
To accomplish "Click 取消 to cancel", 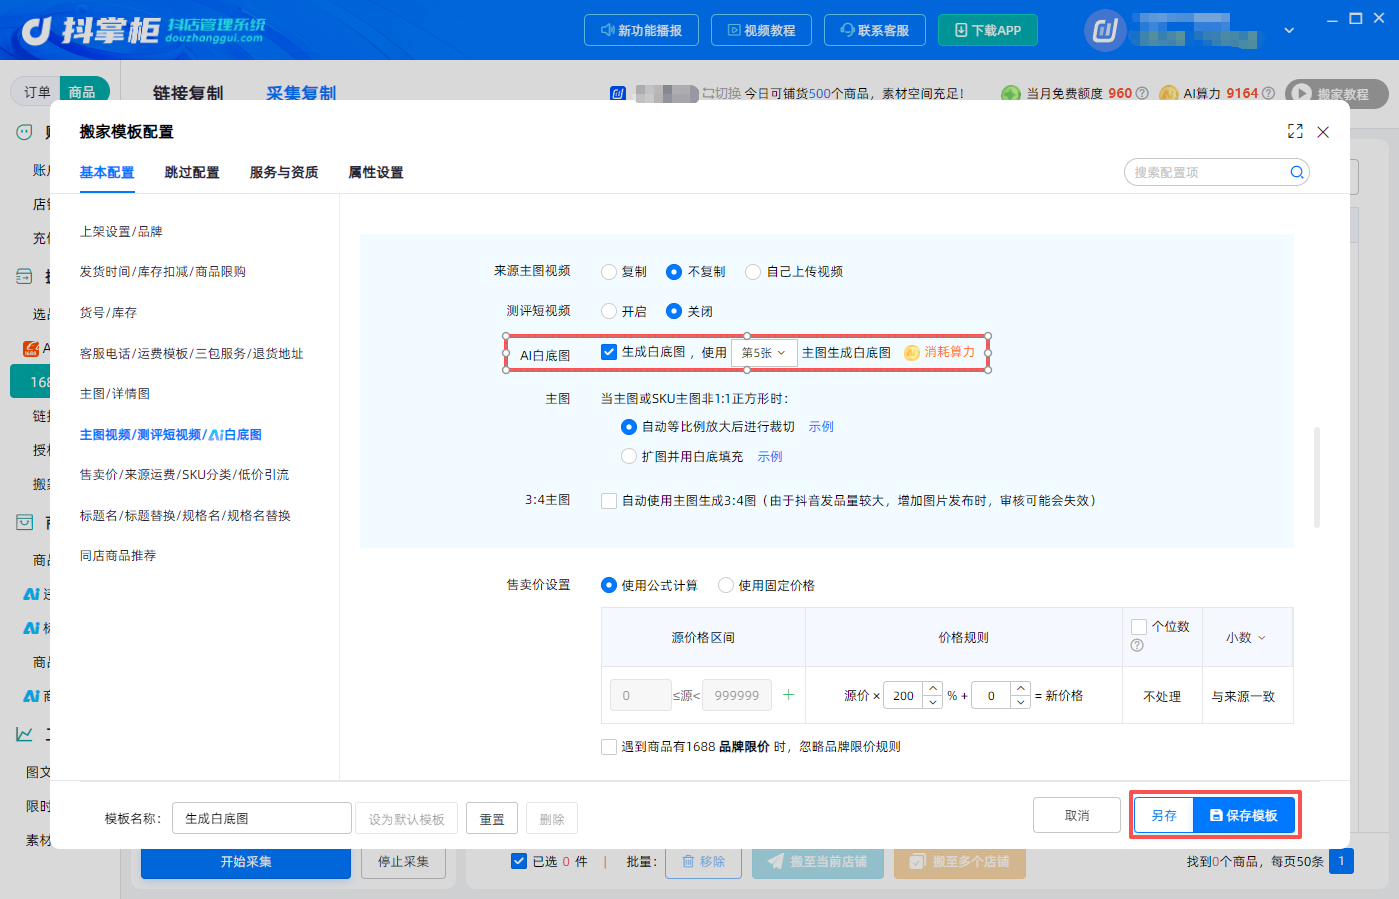I will pyautogui.click(x=1077, y=815).
